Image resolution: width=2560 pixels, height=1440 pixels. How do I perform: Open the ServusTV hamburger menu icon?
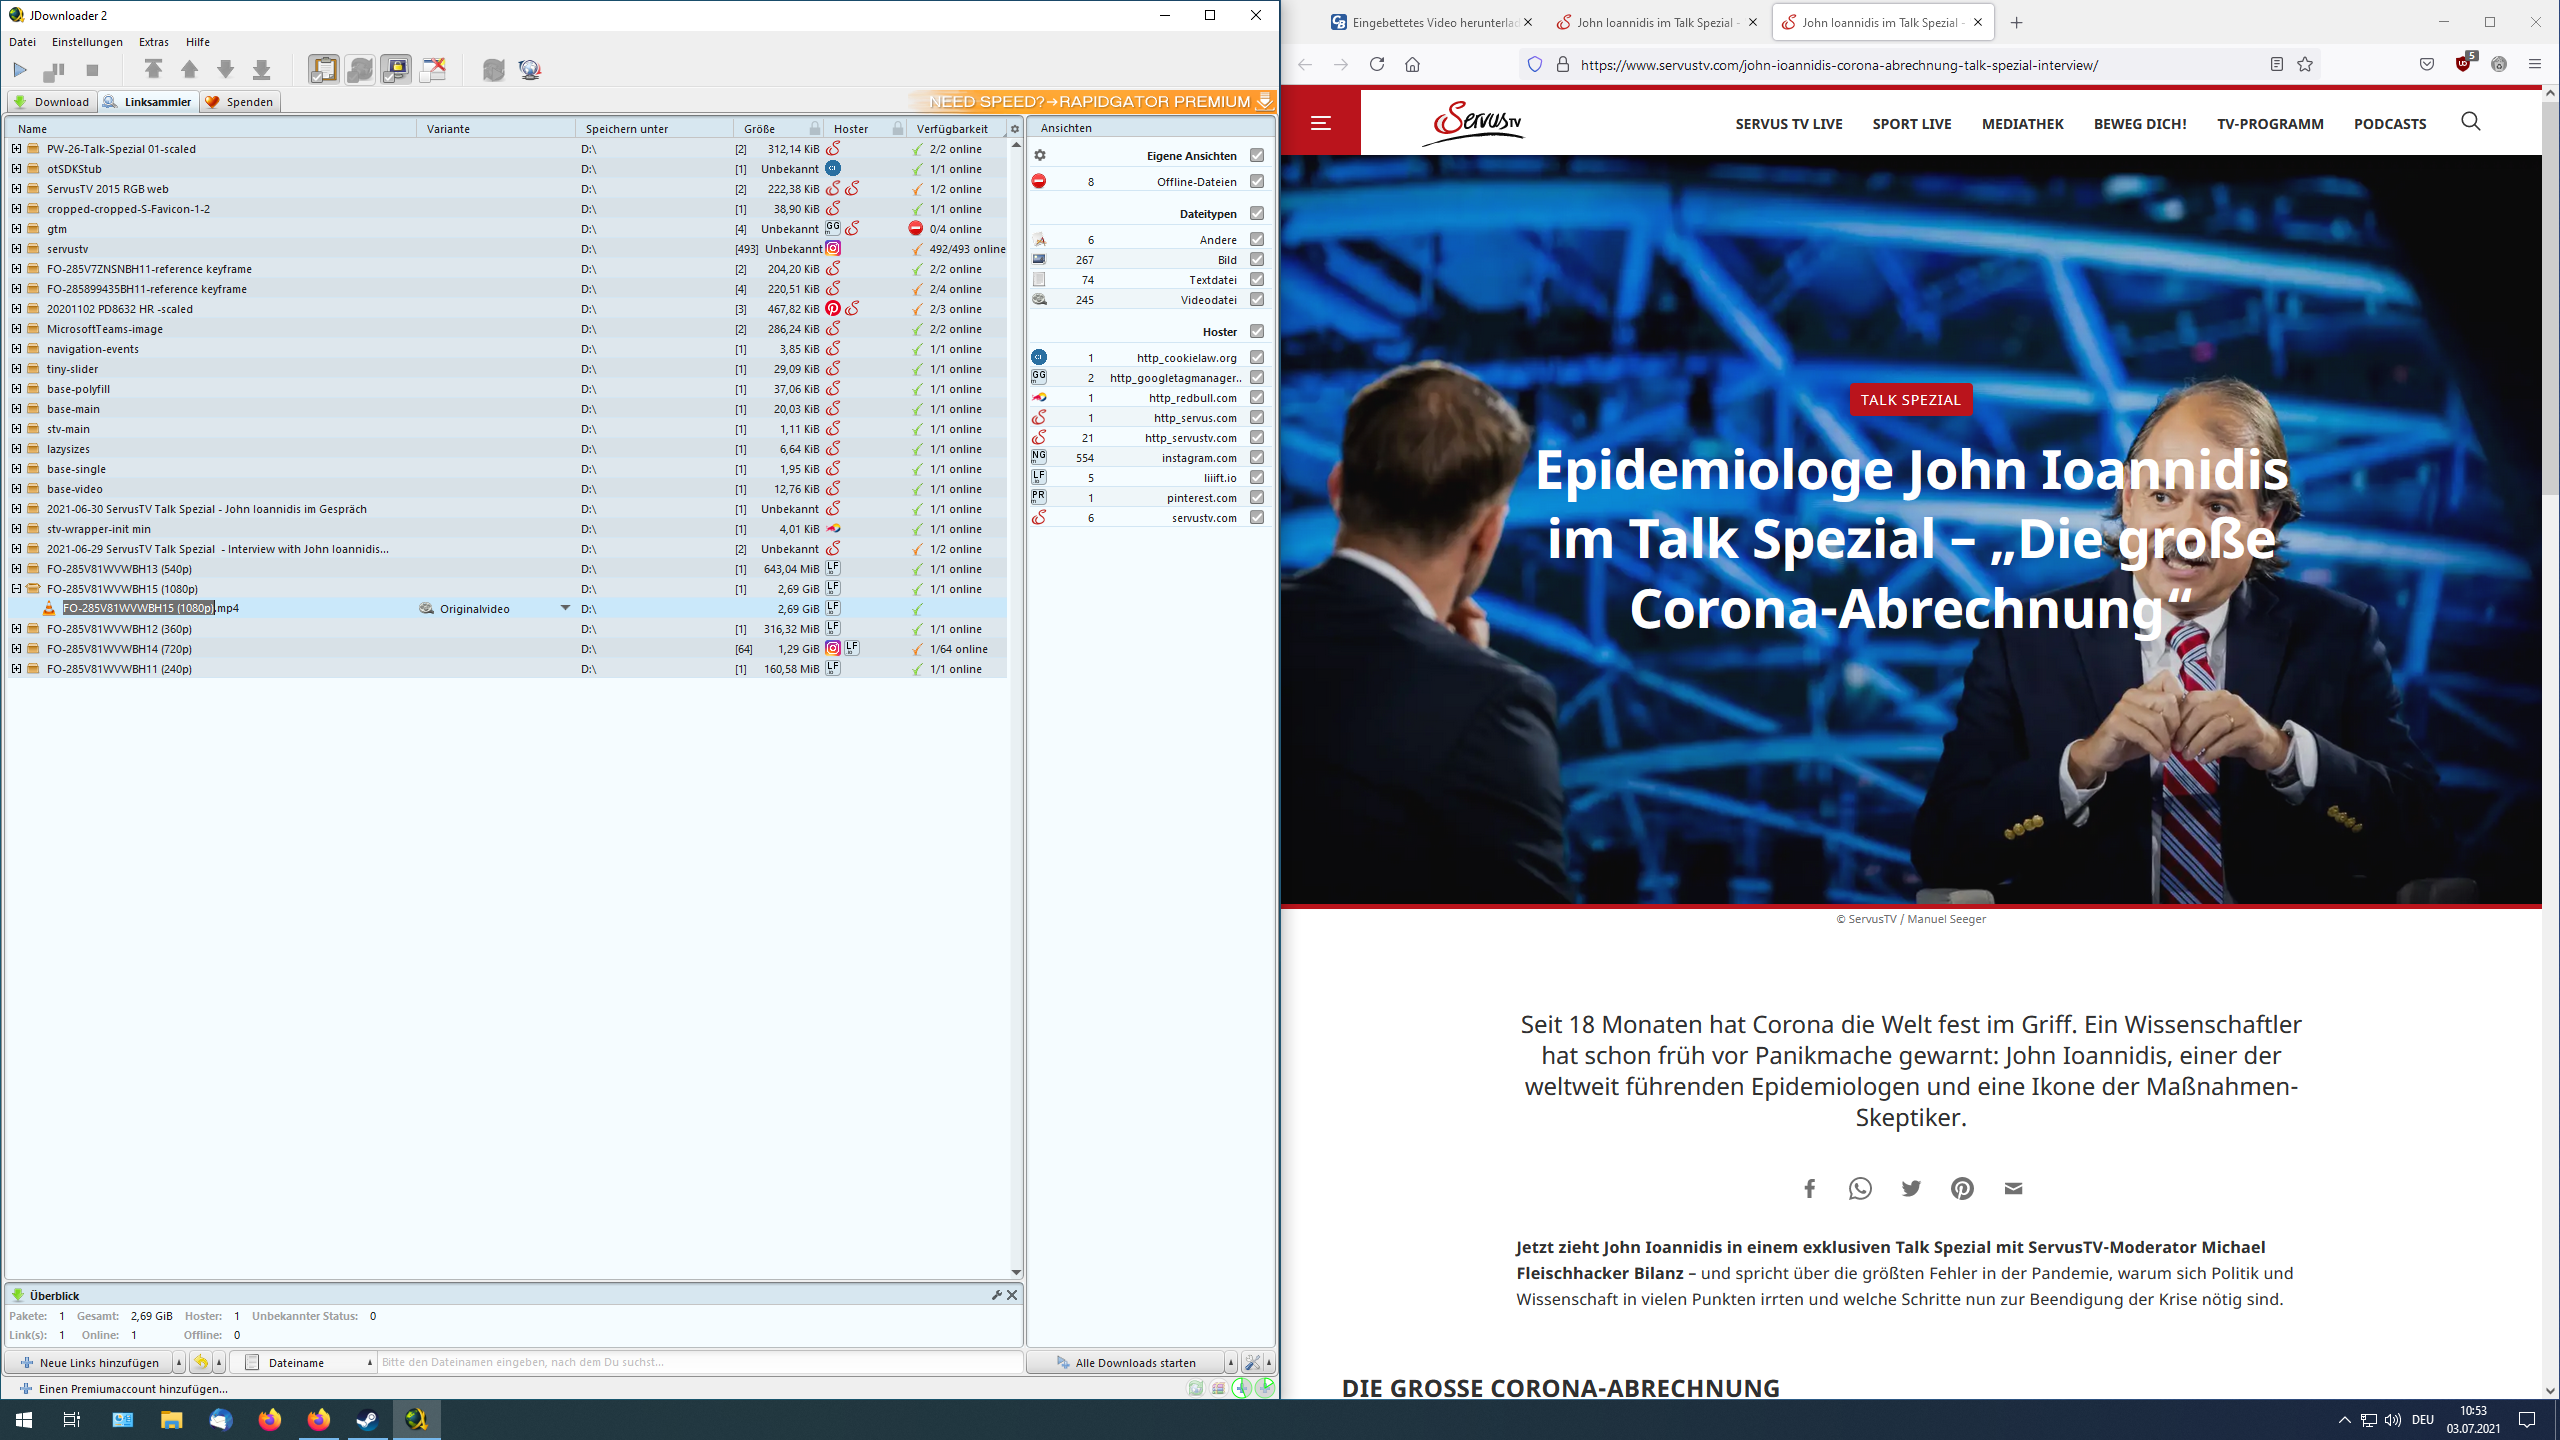point(1320,122)
